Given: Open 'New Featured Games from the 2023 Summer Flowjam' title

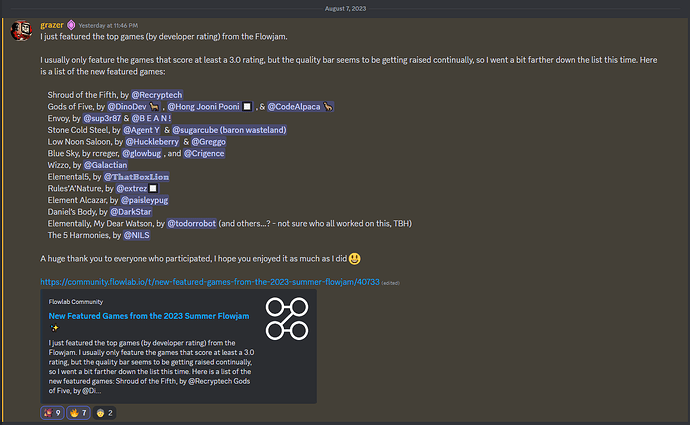Looking at the screenshot, I should [x=149, y=316].
